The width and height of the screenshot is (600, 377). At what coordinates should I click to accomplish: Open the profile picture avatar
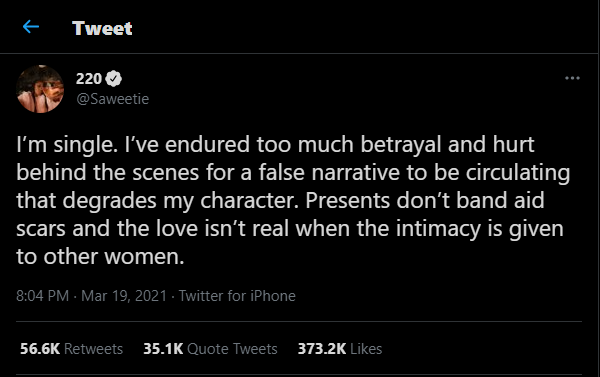point(40,89)
